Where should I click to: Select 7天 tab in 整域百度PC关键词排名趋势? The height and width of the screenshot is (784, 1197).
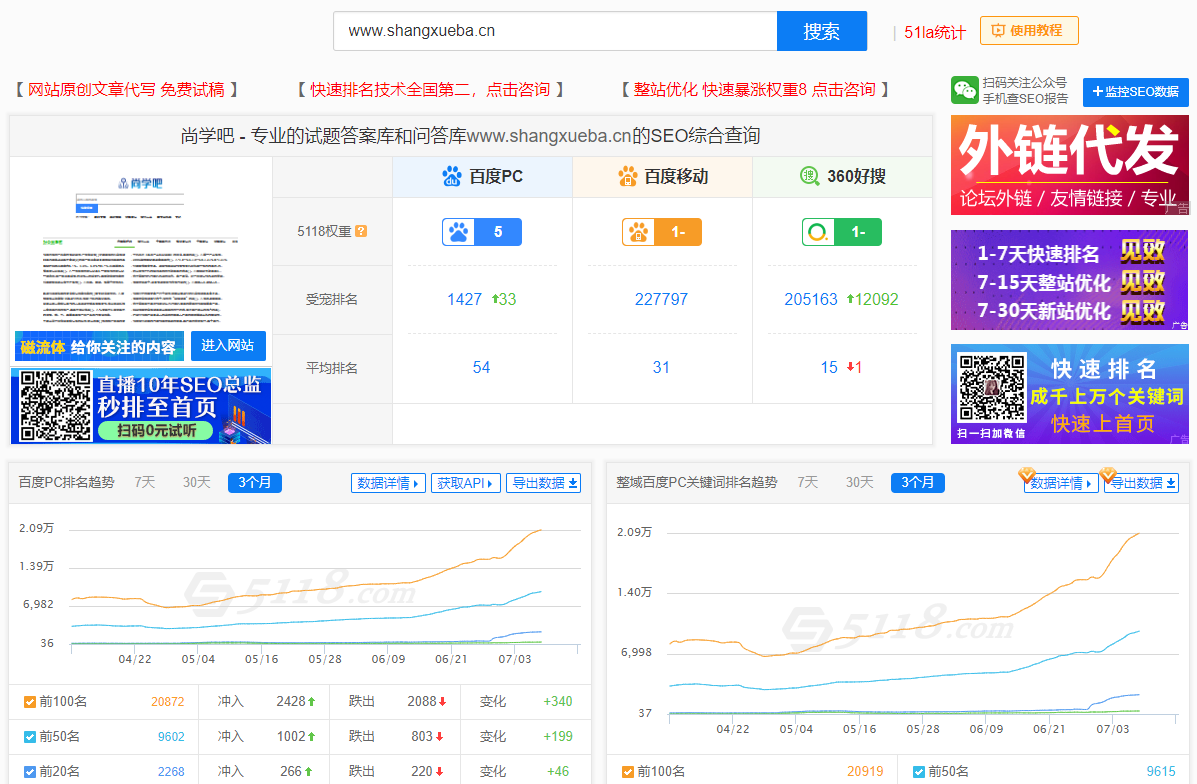coord(808,482)
